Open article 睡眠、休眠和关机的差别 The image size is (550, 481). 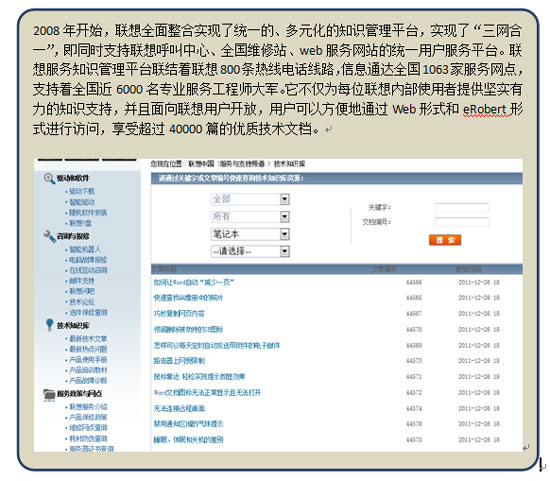[x=188, y=440]
